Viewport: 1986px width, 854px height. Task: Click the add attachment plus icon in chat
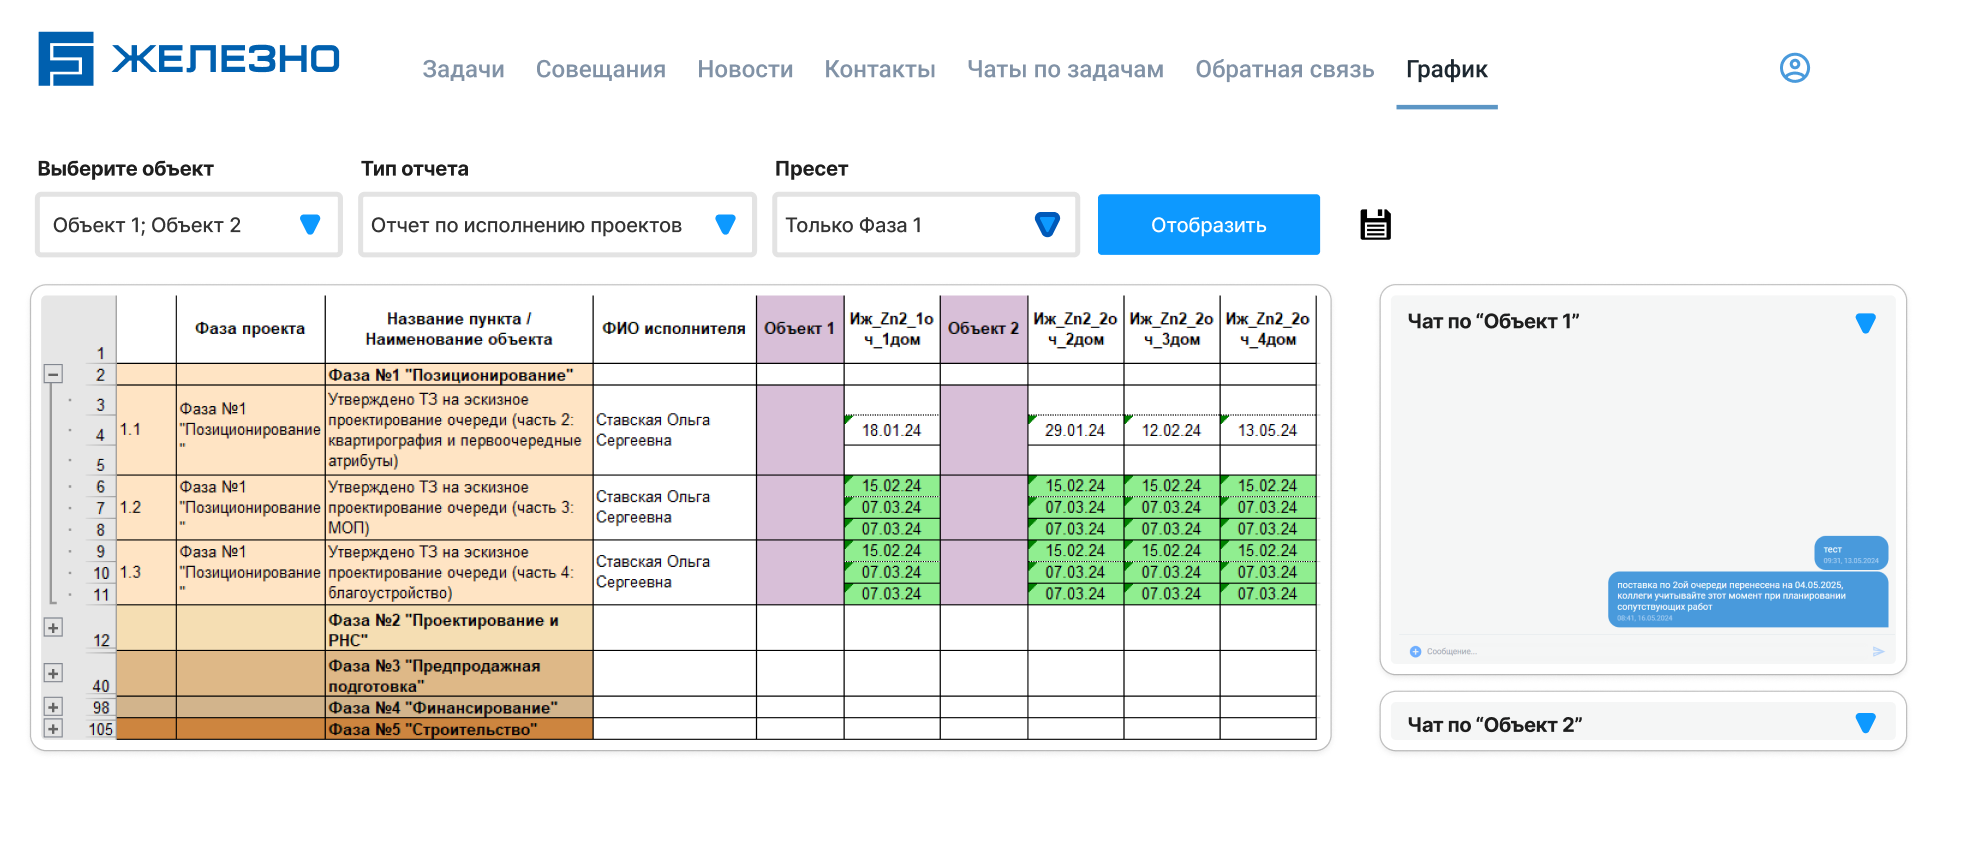(1415, 652)
